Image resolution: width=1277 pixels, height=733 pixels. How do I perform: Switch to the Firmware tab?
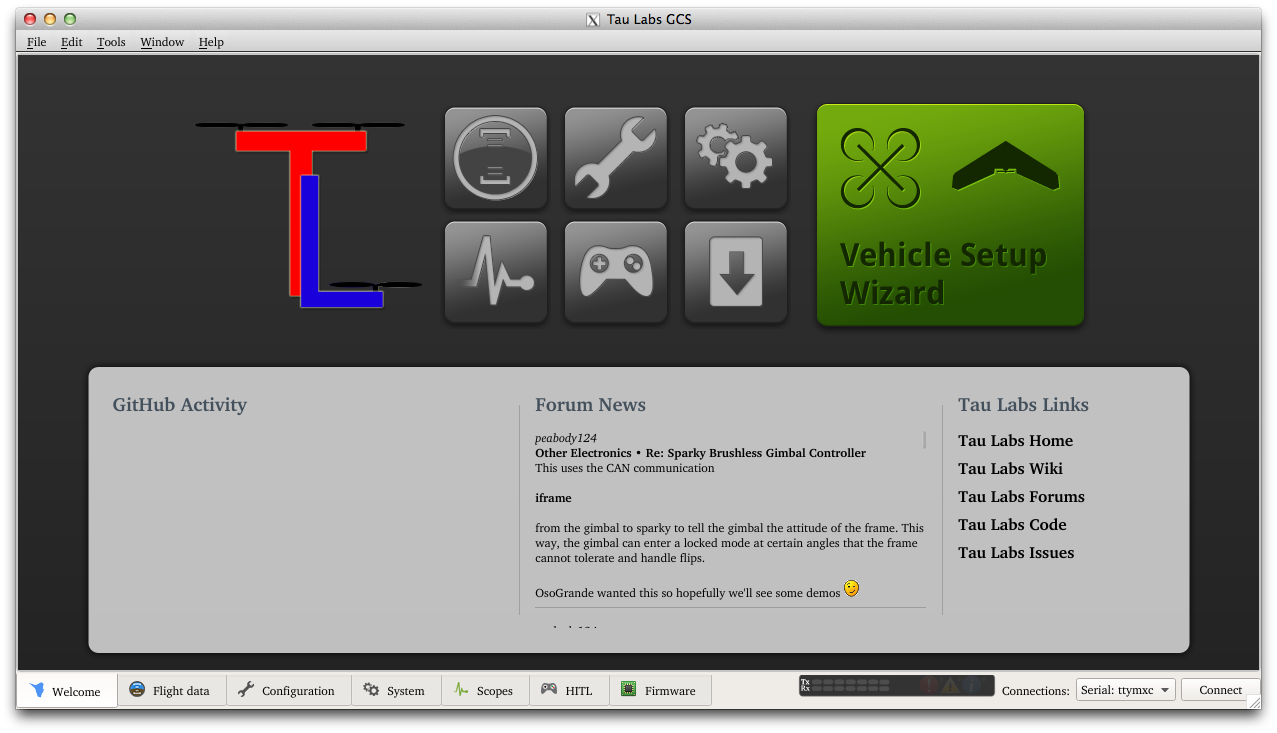point(660,691)
